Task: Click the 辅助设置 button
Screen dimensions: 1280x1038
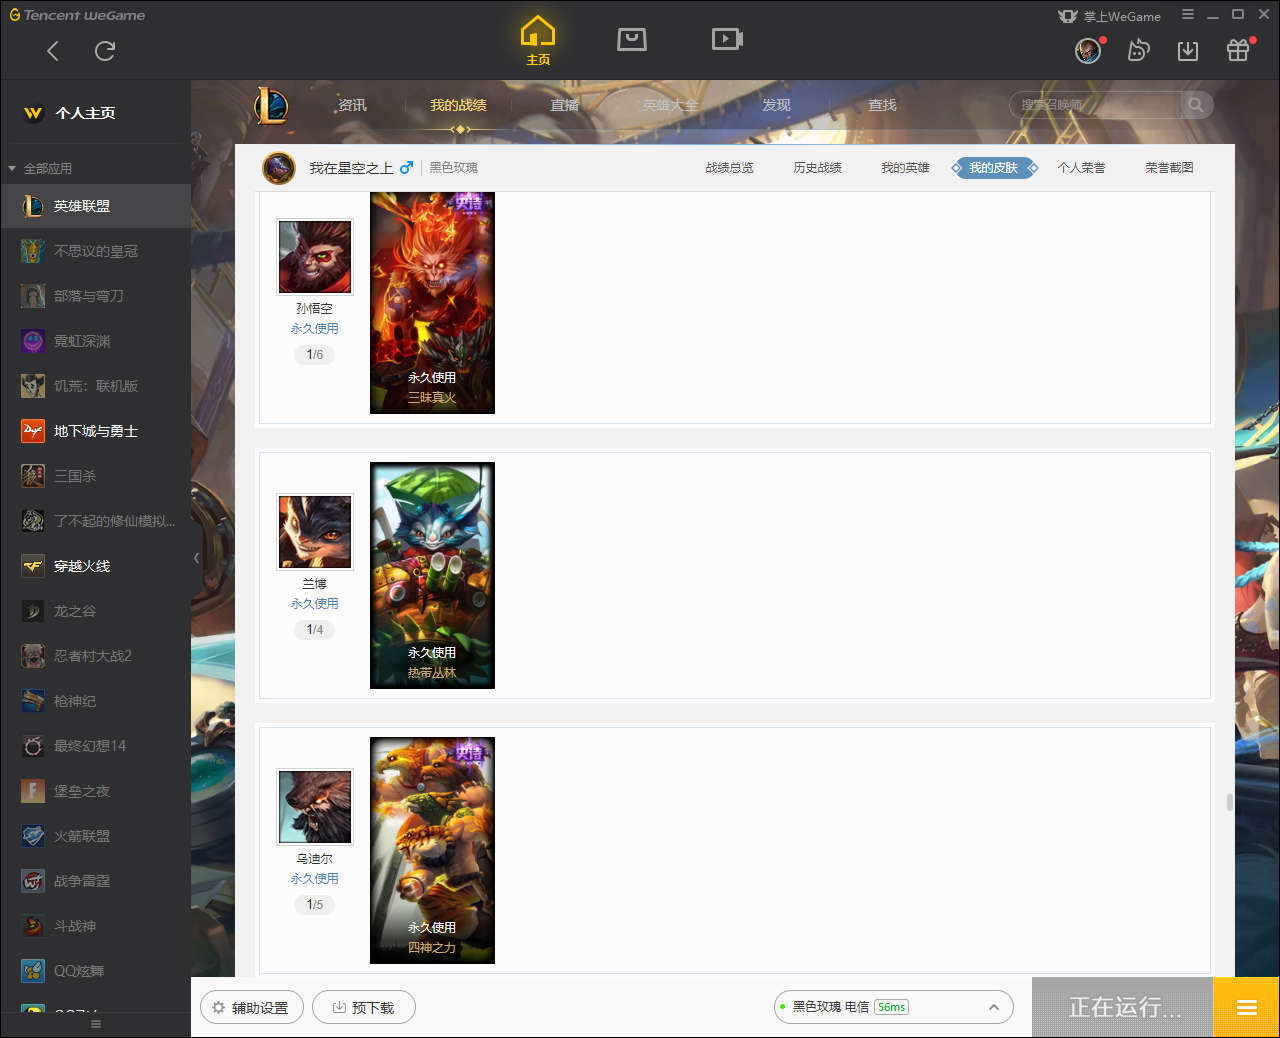Action: point(252,1007)
